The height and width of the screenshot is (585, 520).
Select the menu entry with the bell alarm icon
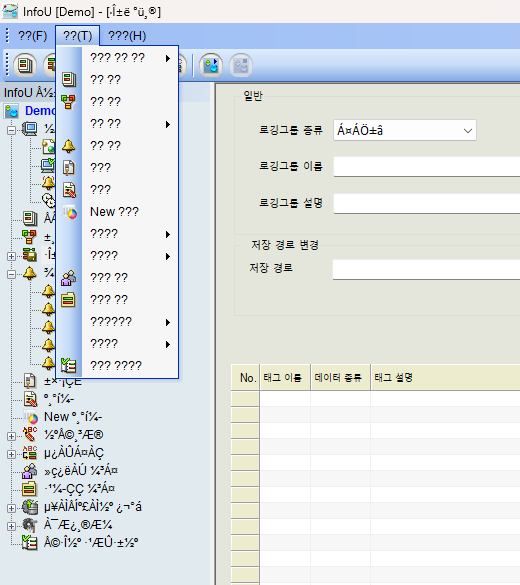tap(117, 146)
